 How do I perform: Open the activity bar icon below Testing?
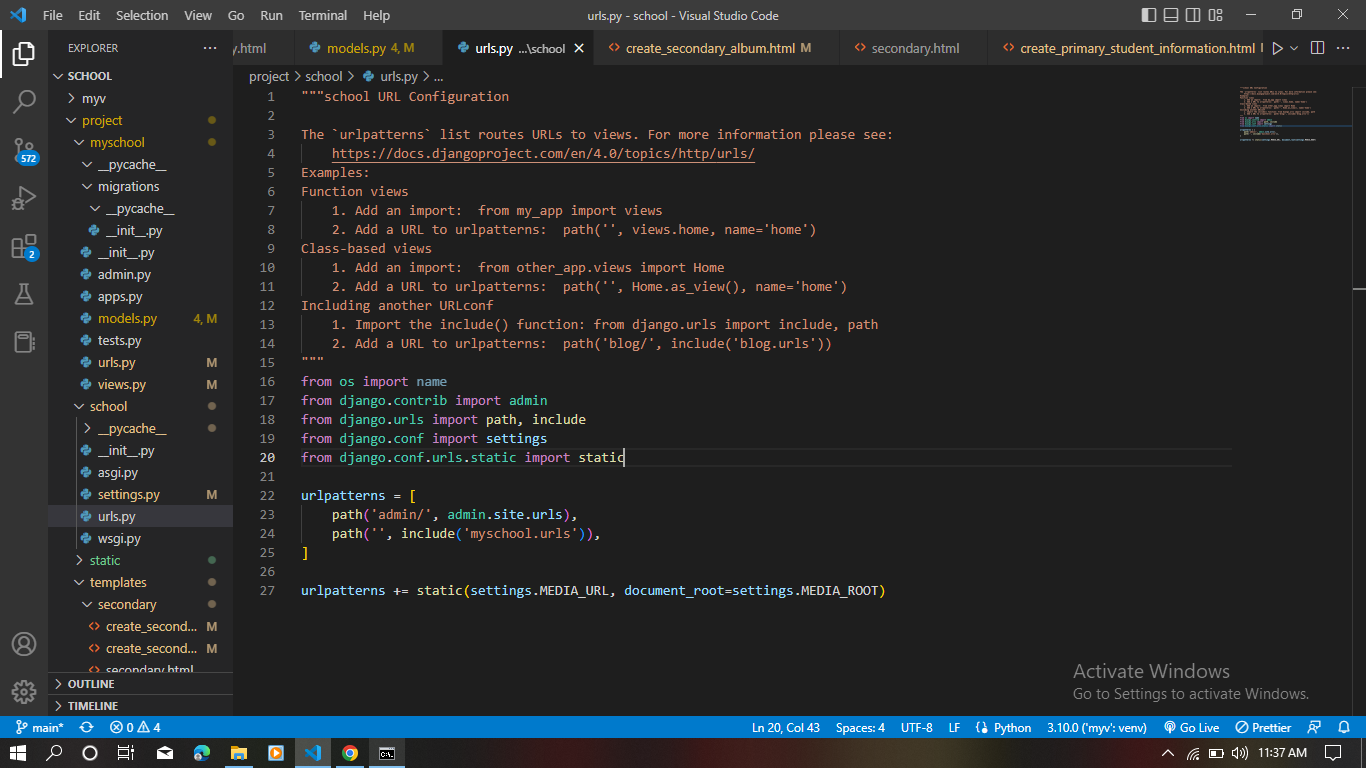coord(24,342)
